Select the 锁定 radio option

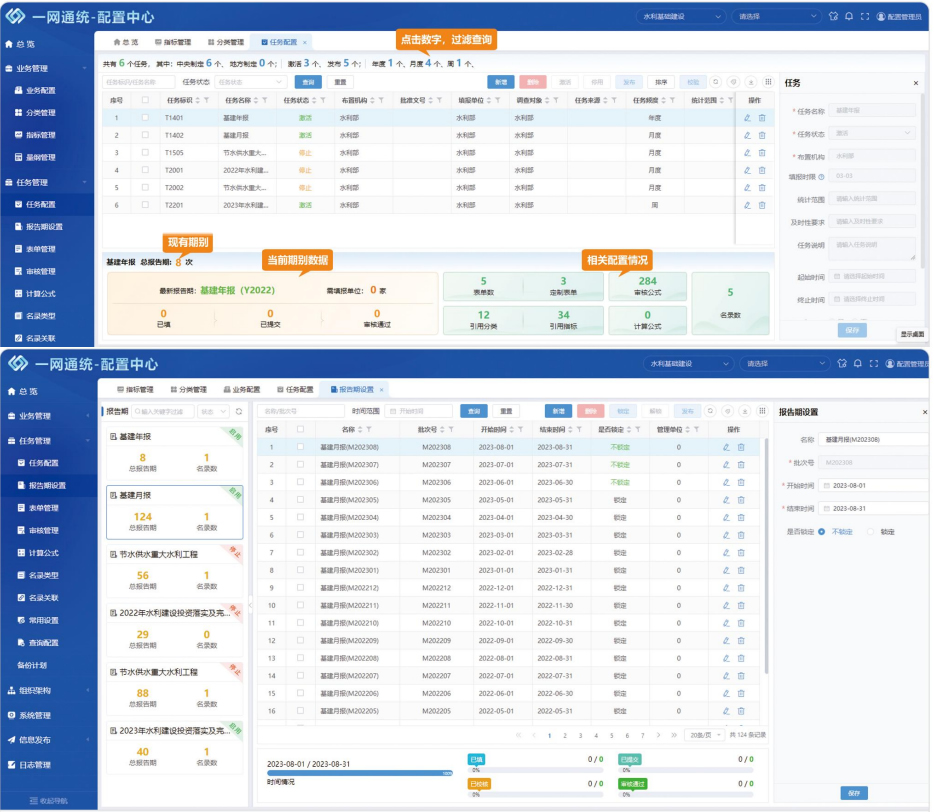tap(871, 532)
